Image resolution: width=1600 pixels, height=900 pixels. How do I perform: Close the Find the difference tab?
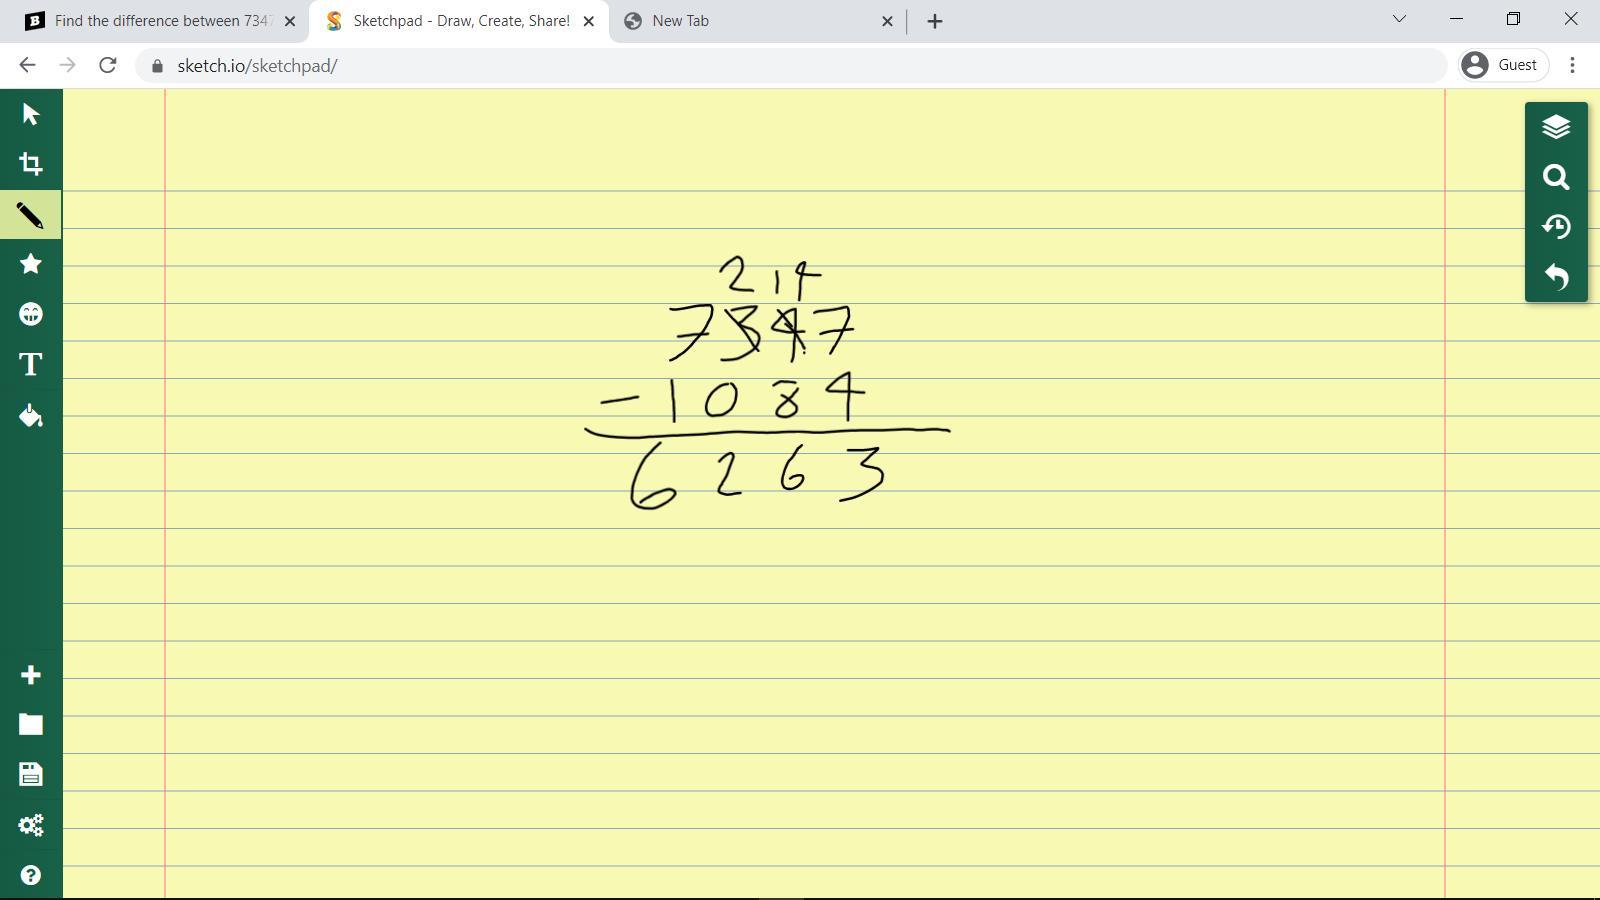[x=290, y=21]
